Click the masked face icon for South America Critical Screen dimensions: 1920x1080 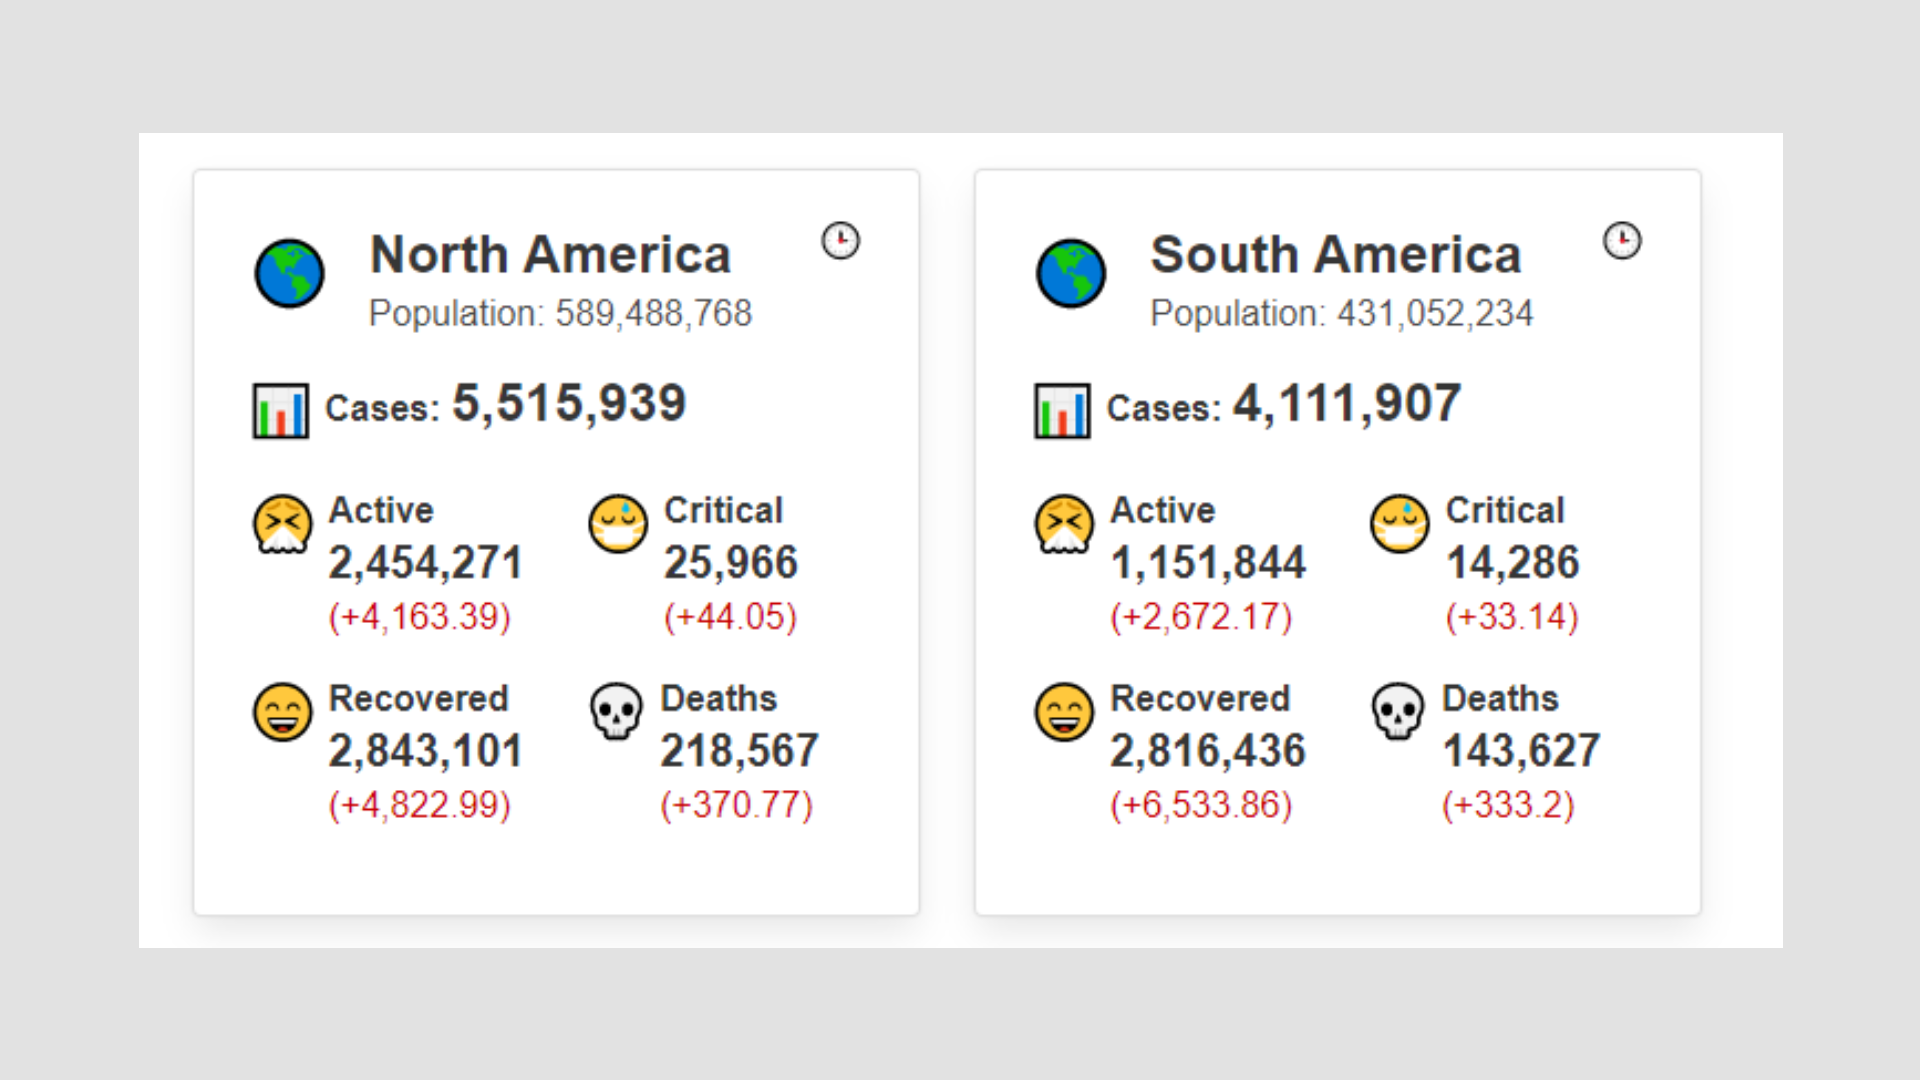[1400, 523]
